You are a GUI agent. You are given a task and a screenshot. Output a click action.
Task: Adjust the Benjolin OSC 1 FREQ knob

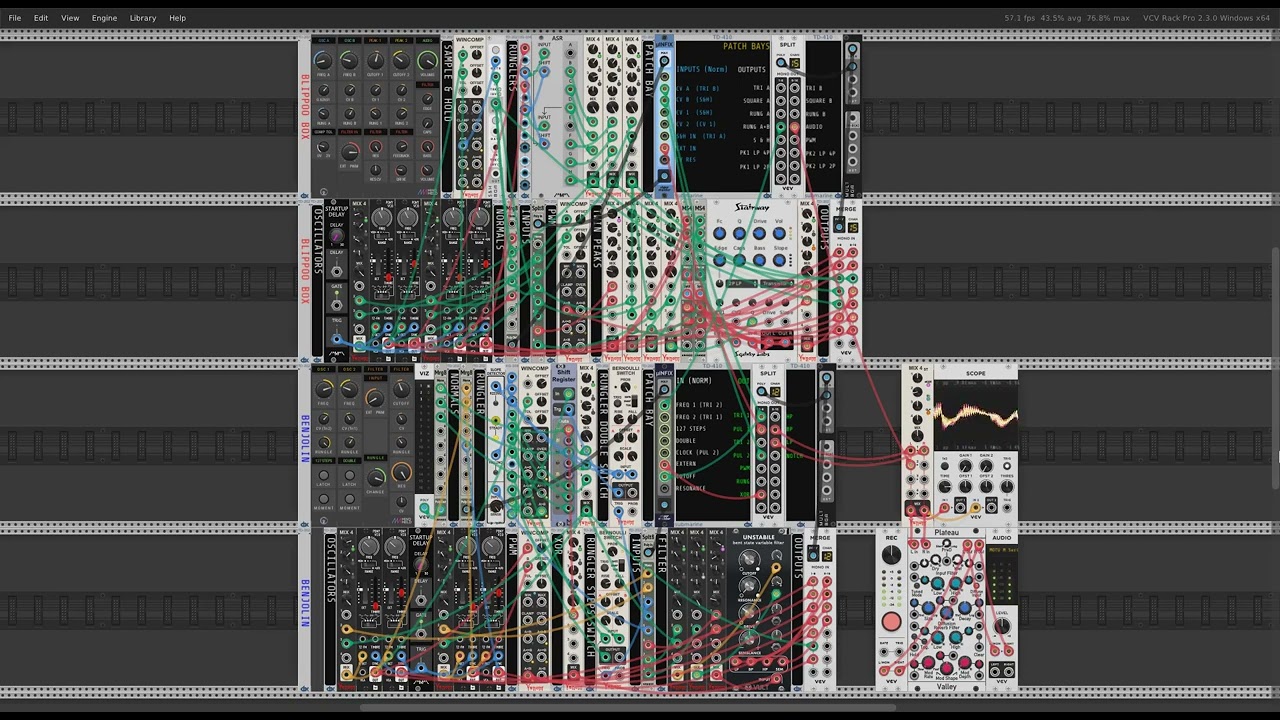324,390
